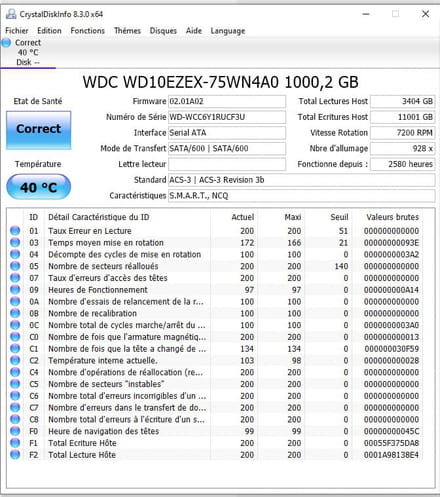Click the Correct health status button

[x=39, y=130]
